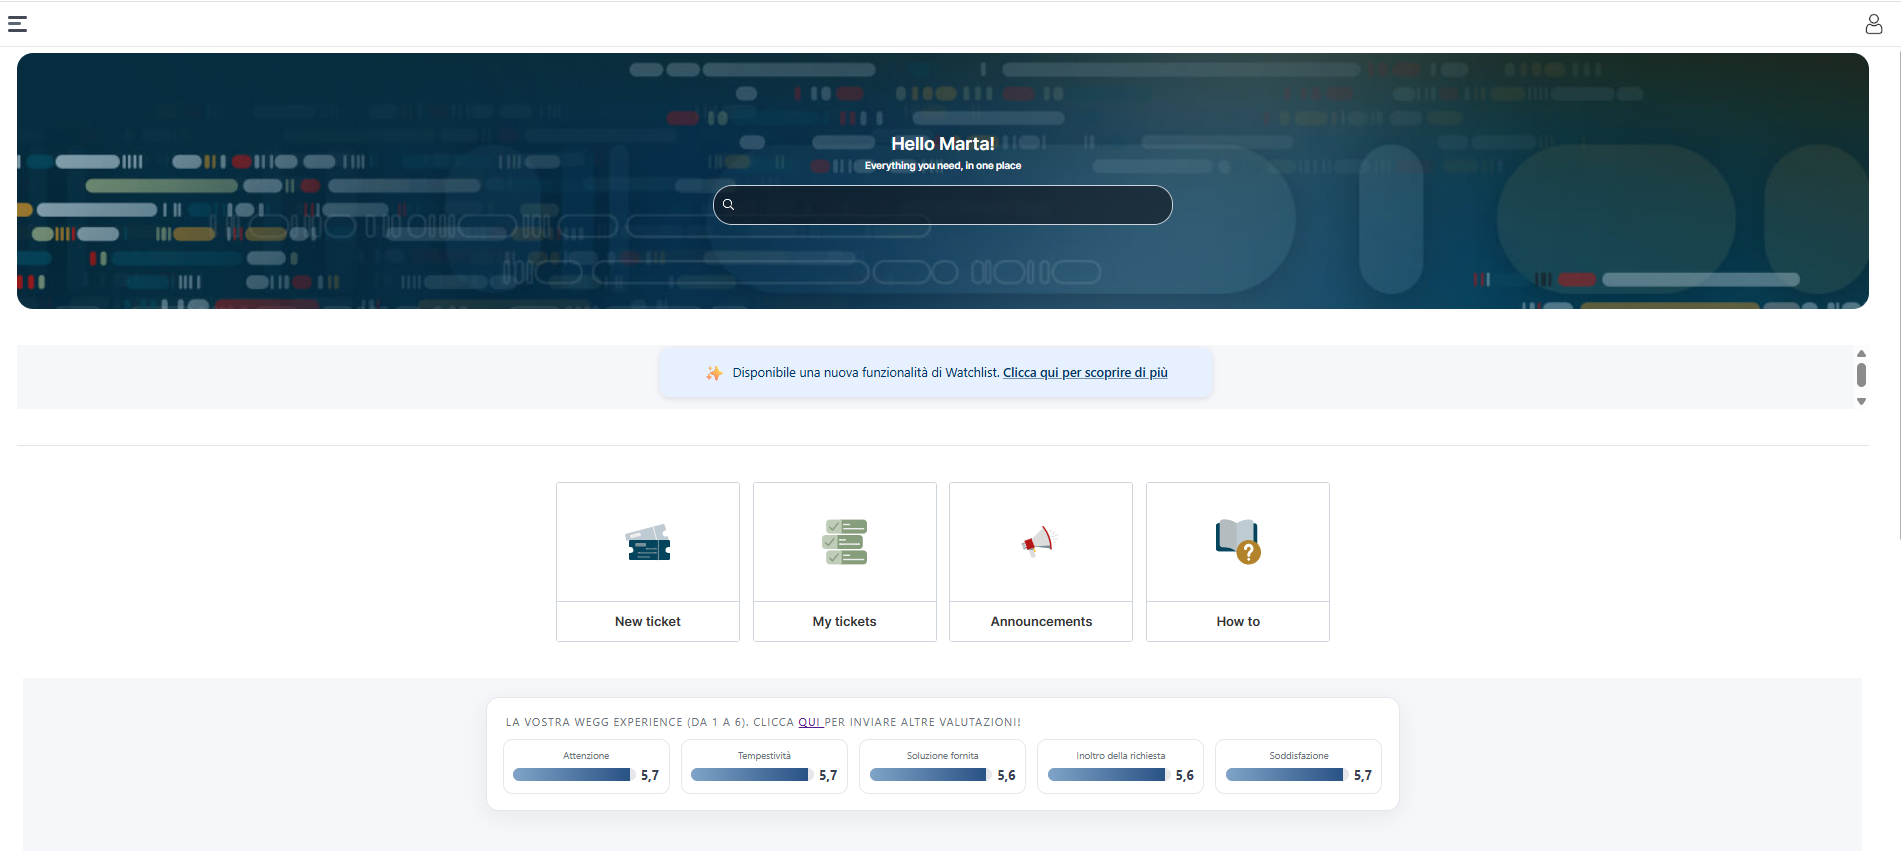Click the How to book icon
1901x851 pixels.
[1238, 541]
